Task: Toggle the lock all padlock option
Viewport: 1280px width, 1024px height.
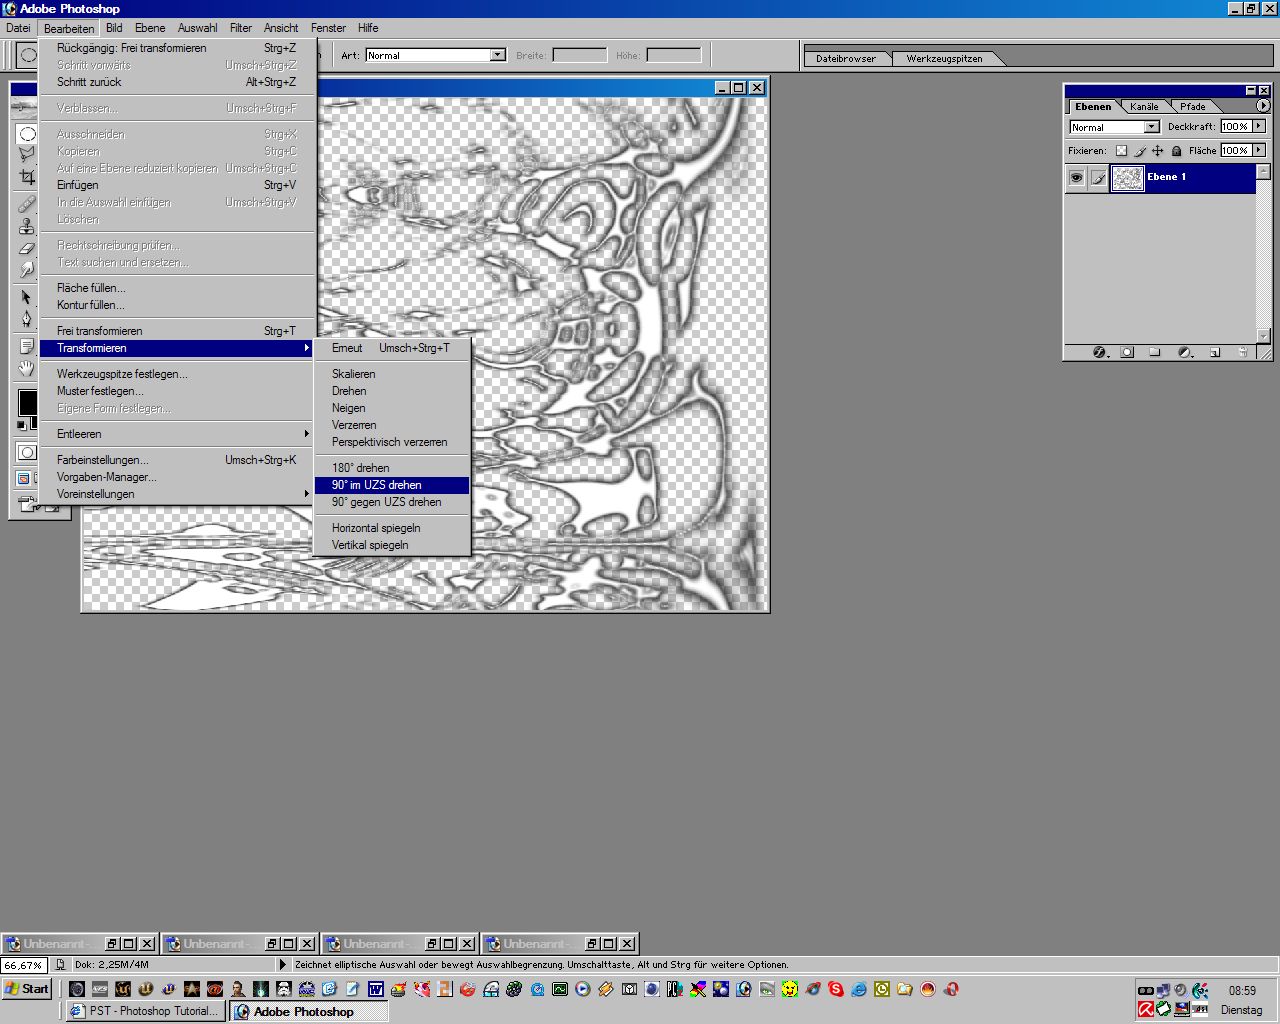Action: click(1176, 151)
